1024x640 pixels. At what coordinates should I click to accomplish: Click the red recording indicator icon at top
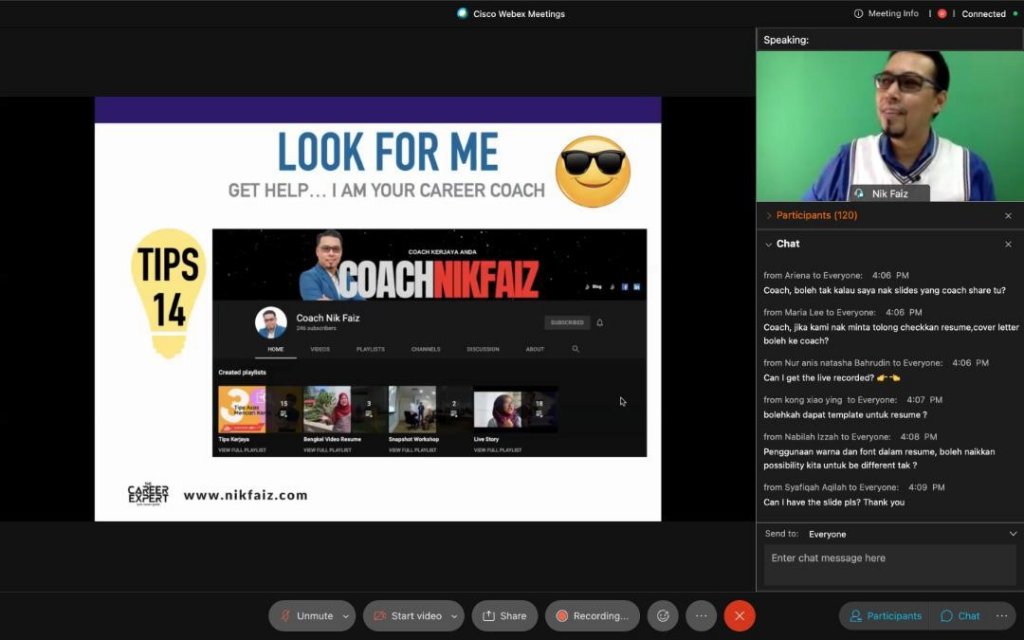click(x=941, y=14)
